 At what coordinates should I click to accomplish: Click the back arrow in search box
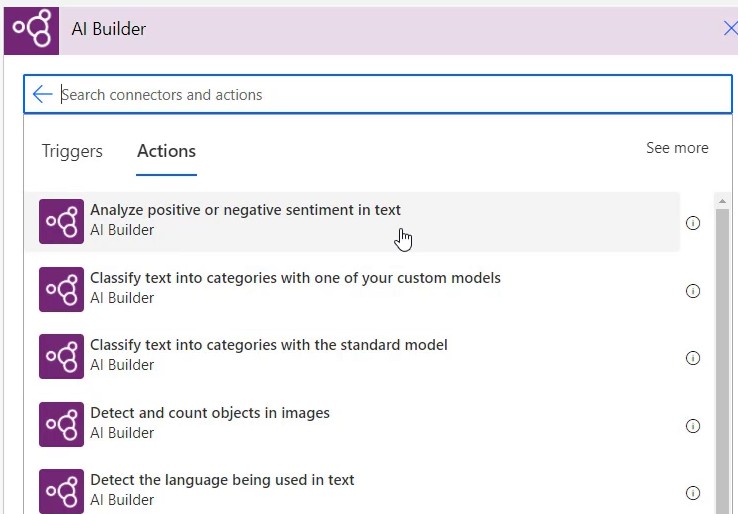(x=42, y=94)
